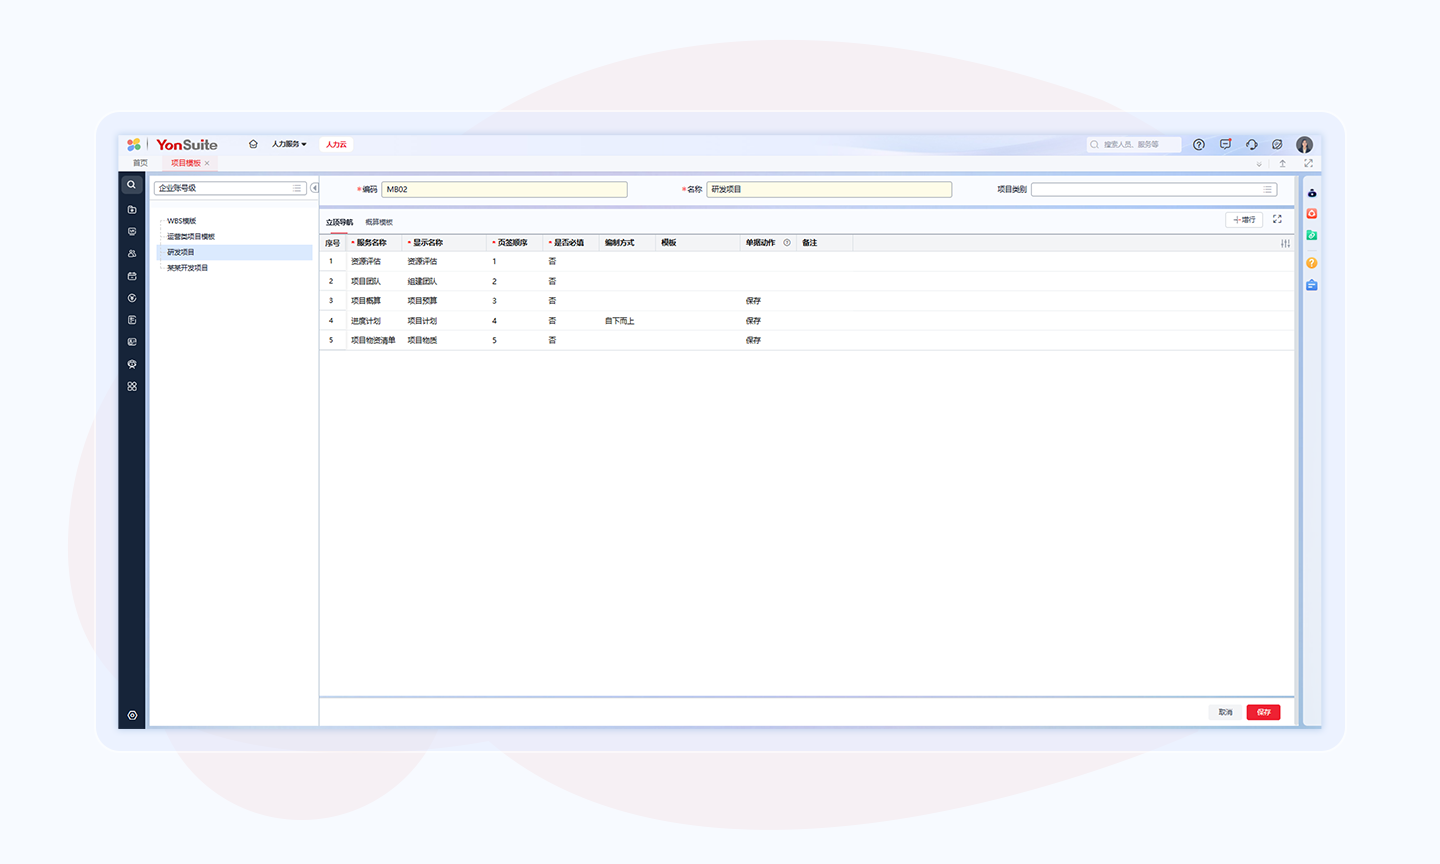Click the user avatar in top right

(x=1304, y=145)
